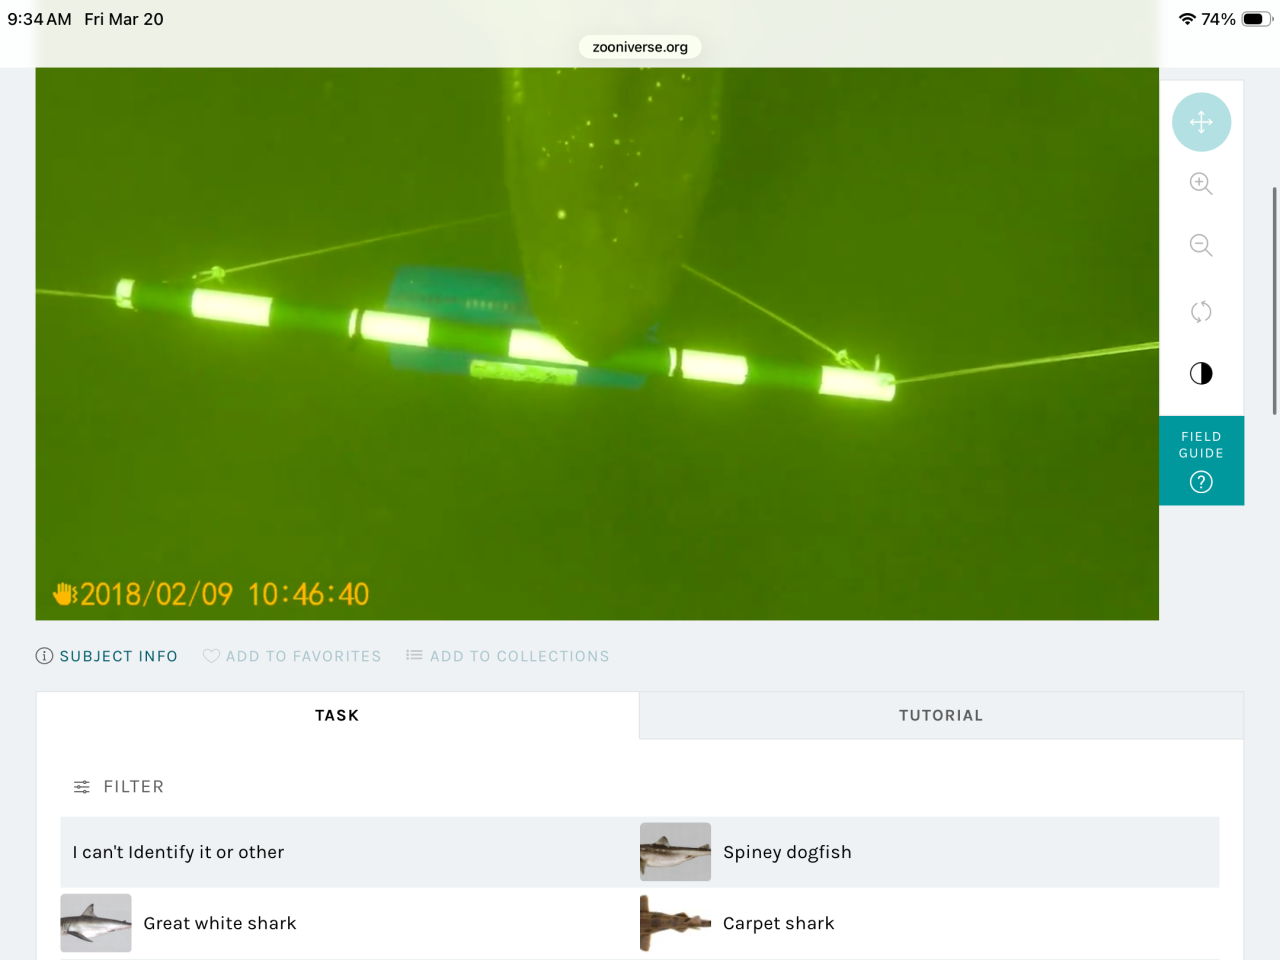Click the Carpet shark thumbnail
Viewport: 1280px width, 960px height.
coord(675,923)
